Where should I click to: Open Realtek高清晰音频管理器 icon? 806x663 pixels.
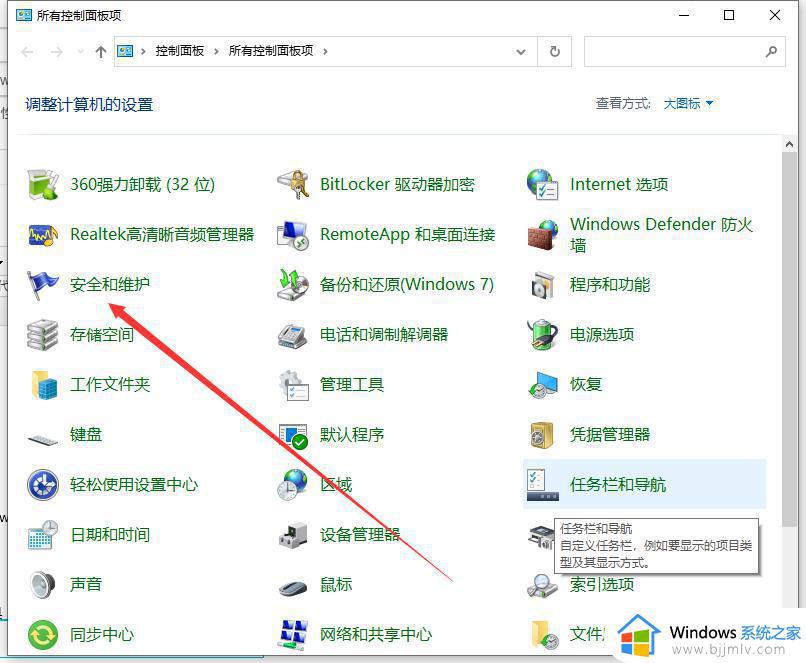[x=43, y=235]
